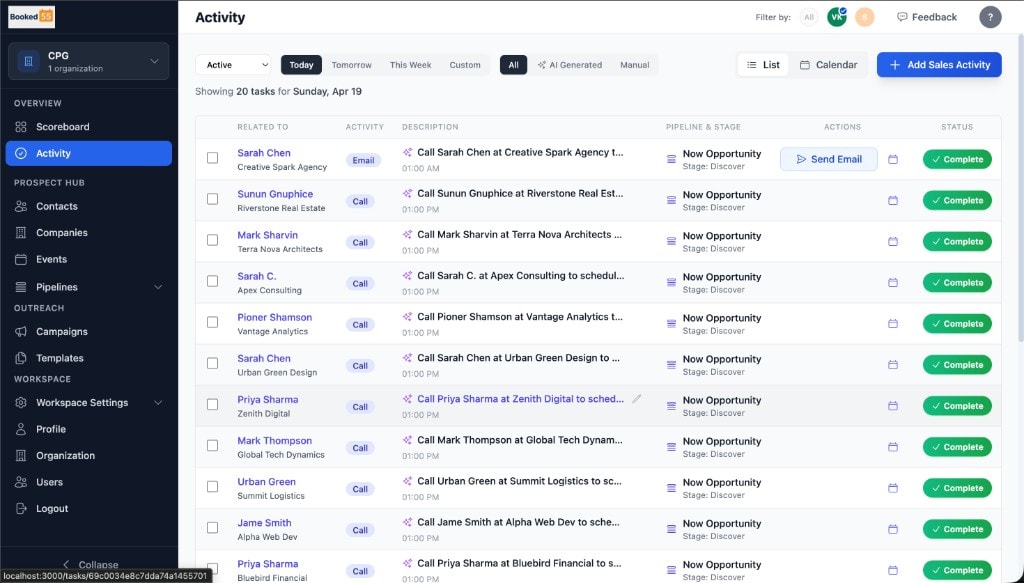This screenshot has height=583, width=1024.
Task: Open Campaigns in sidebar
Action: click(88, 332)
